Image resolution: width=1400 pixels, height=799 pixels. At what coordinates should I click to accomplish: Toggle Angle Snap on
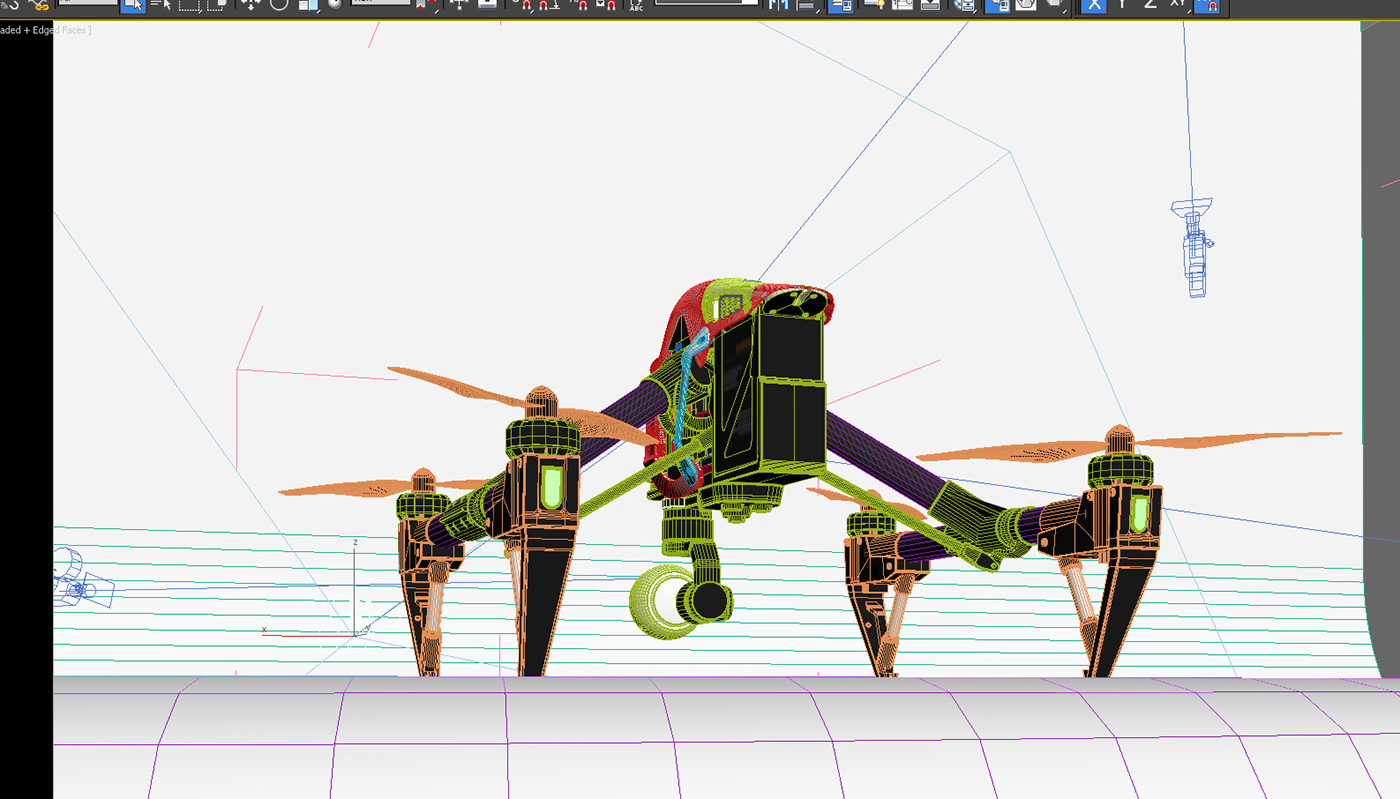[545, 7]
